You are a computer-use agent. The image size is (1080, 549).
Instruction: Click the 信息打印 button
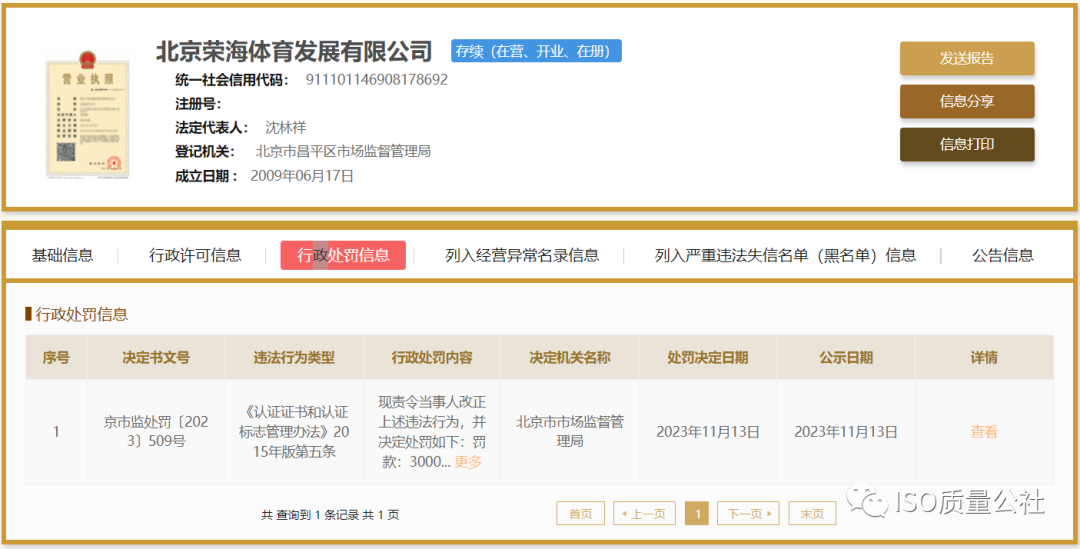coord(966,144)
